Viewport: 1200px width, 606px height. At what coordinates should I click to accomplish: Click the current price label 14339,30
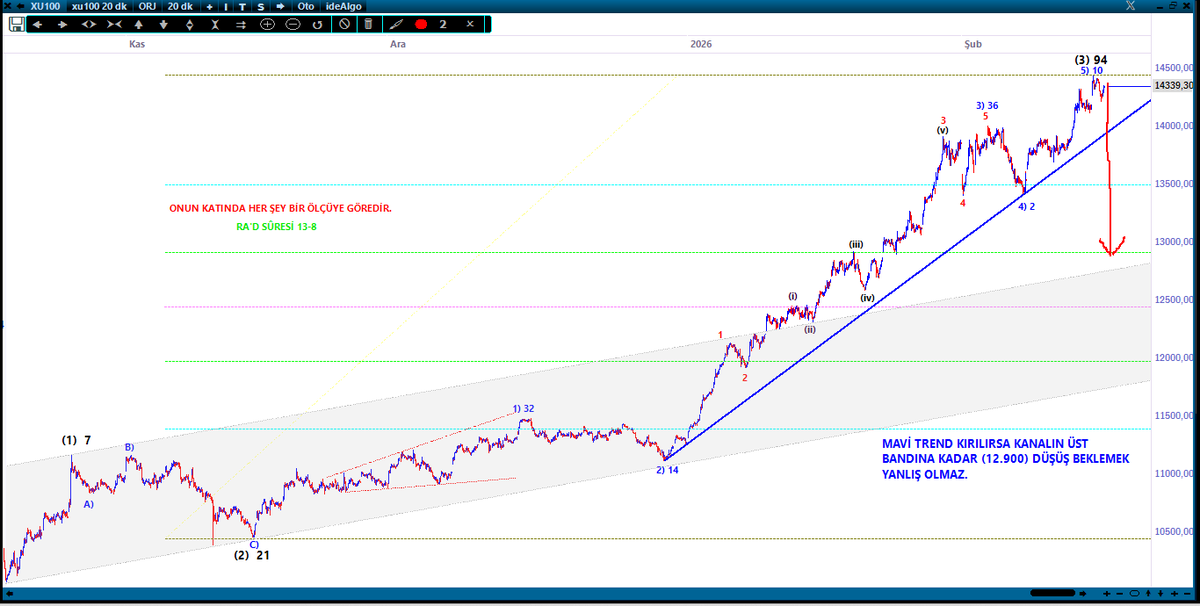pos(1173,86)
